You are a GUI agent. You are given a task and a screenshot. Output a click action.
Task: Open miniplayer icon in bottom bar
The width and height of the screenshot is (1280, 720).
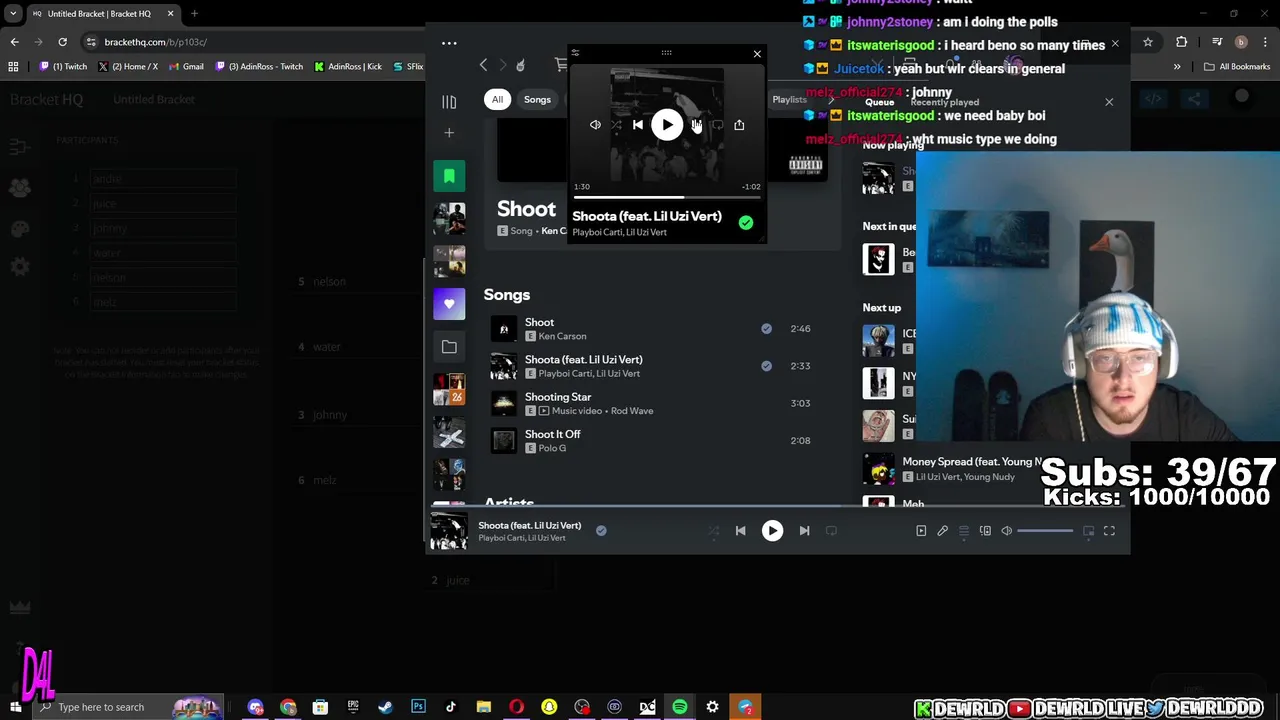pos(1088,531)
